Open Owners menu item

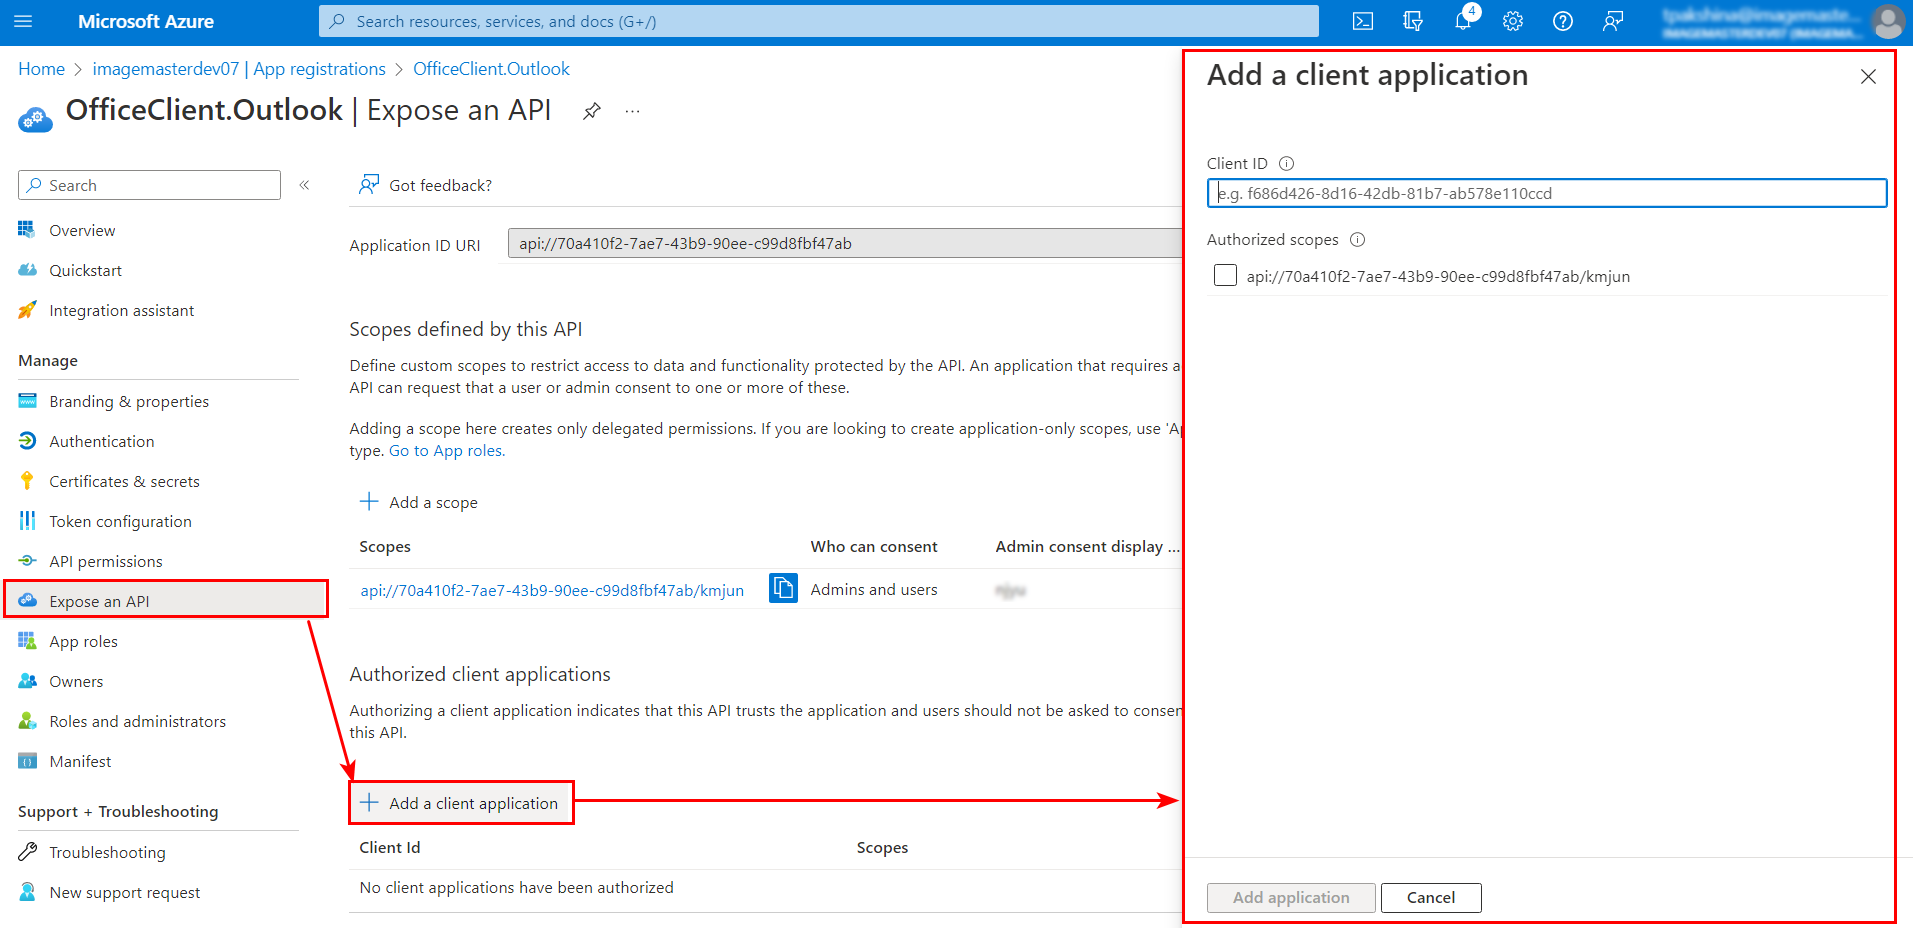[76, 681]
